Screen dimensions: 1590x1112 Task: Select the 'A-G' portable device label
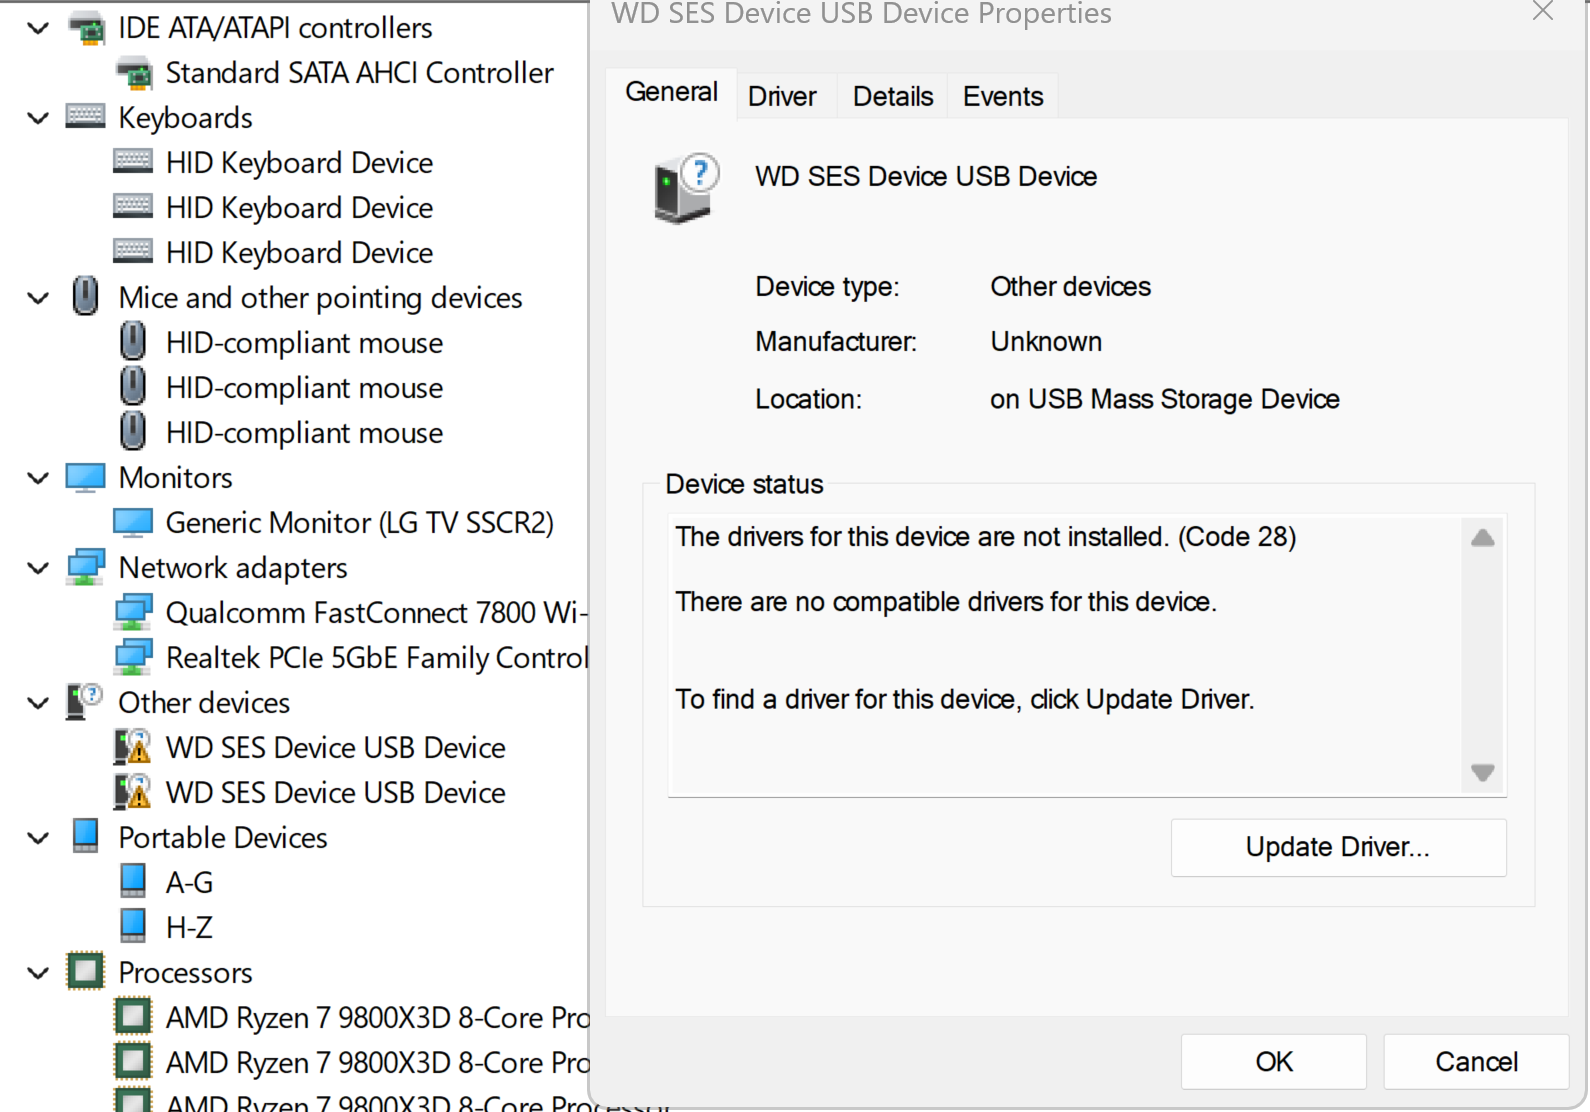coord(189,882)
